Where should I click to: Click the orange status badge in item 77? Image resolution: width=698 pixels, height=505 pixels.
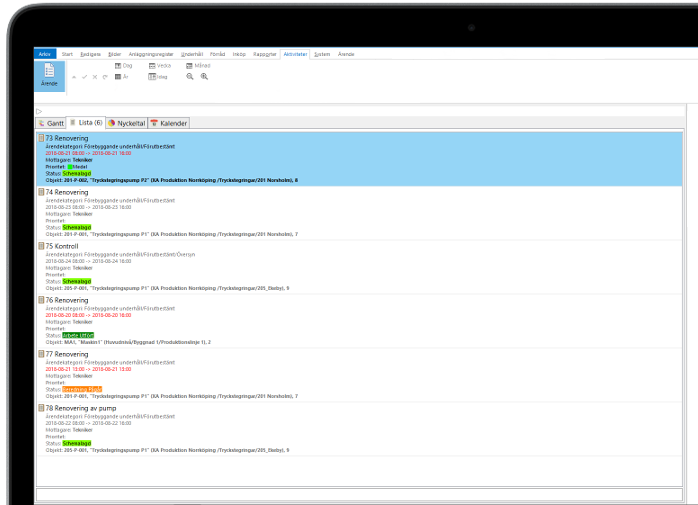pos(82,389)
